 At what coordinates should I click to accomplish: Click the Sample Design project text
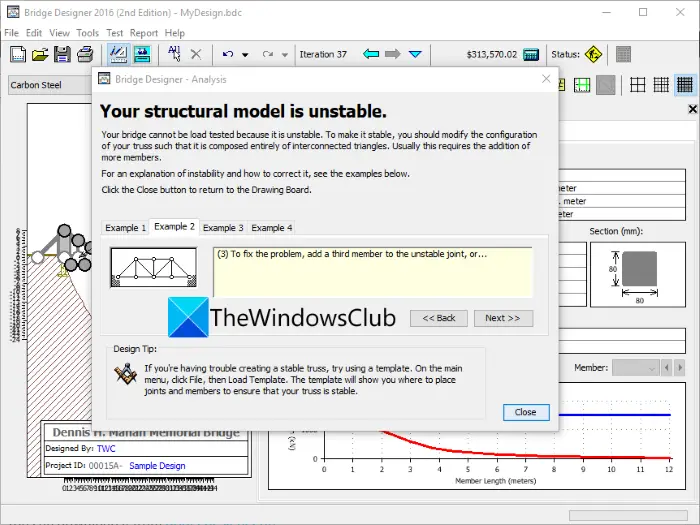pyautogui.click(x=157, y=466)
